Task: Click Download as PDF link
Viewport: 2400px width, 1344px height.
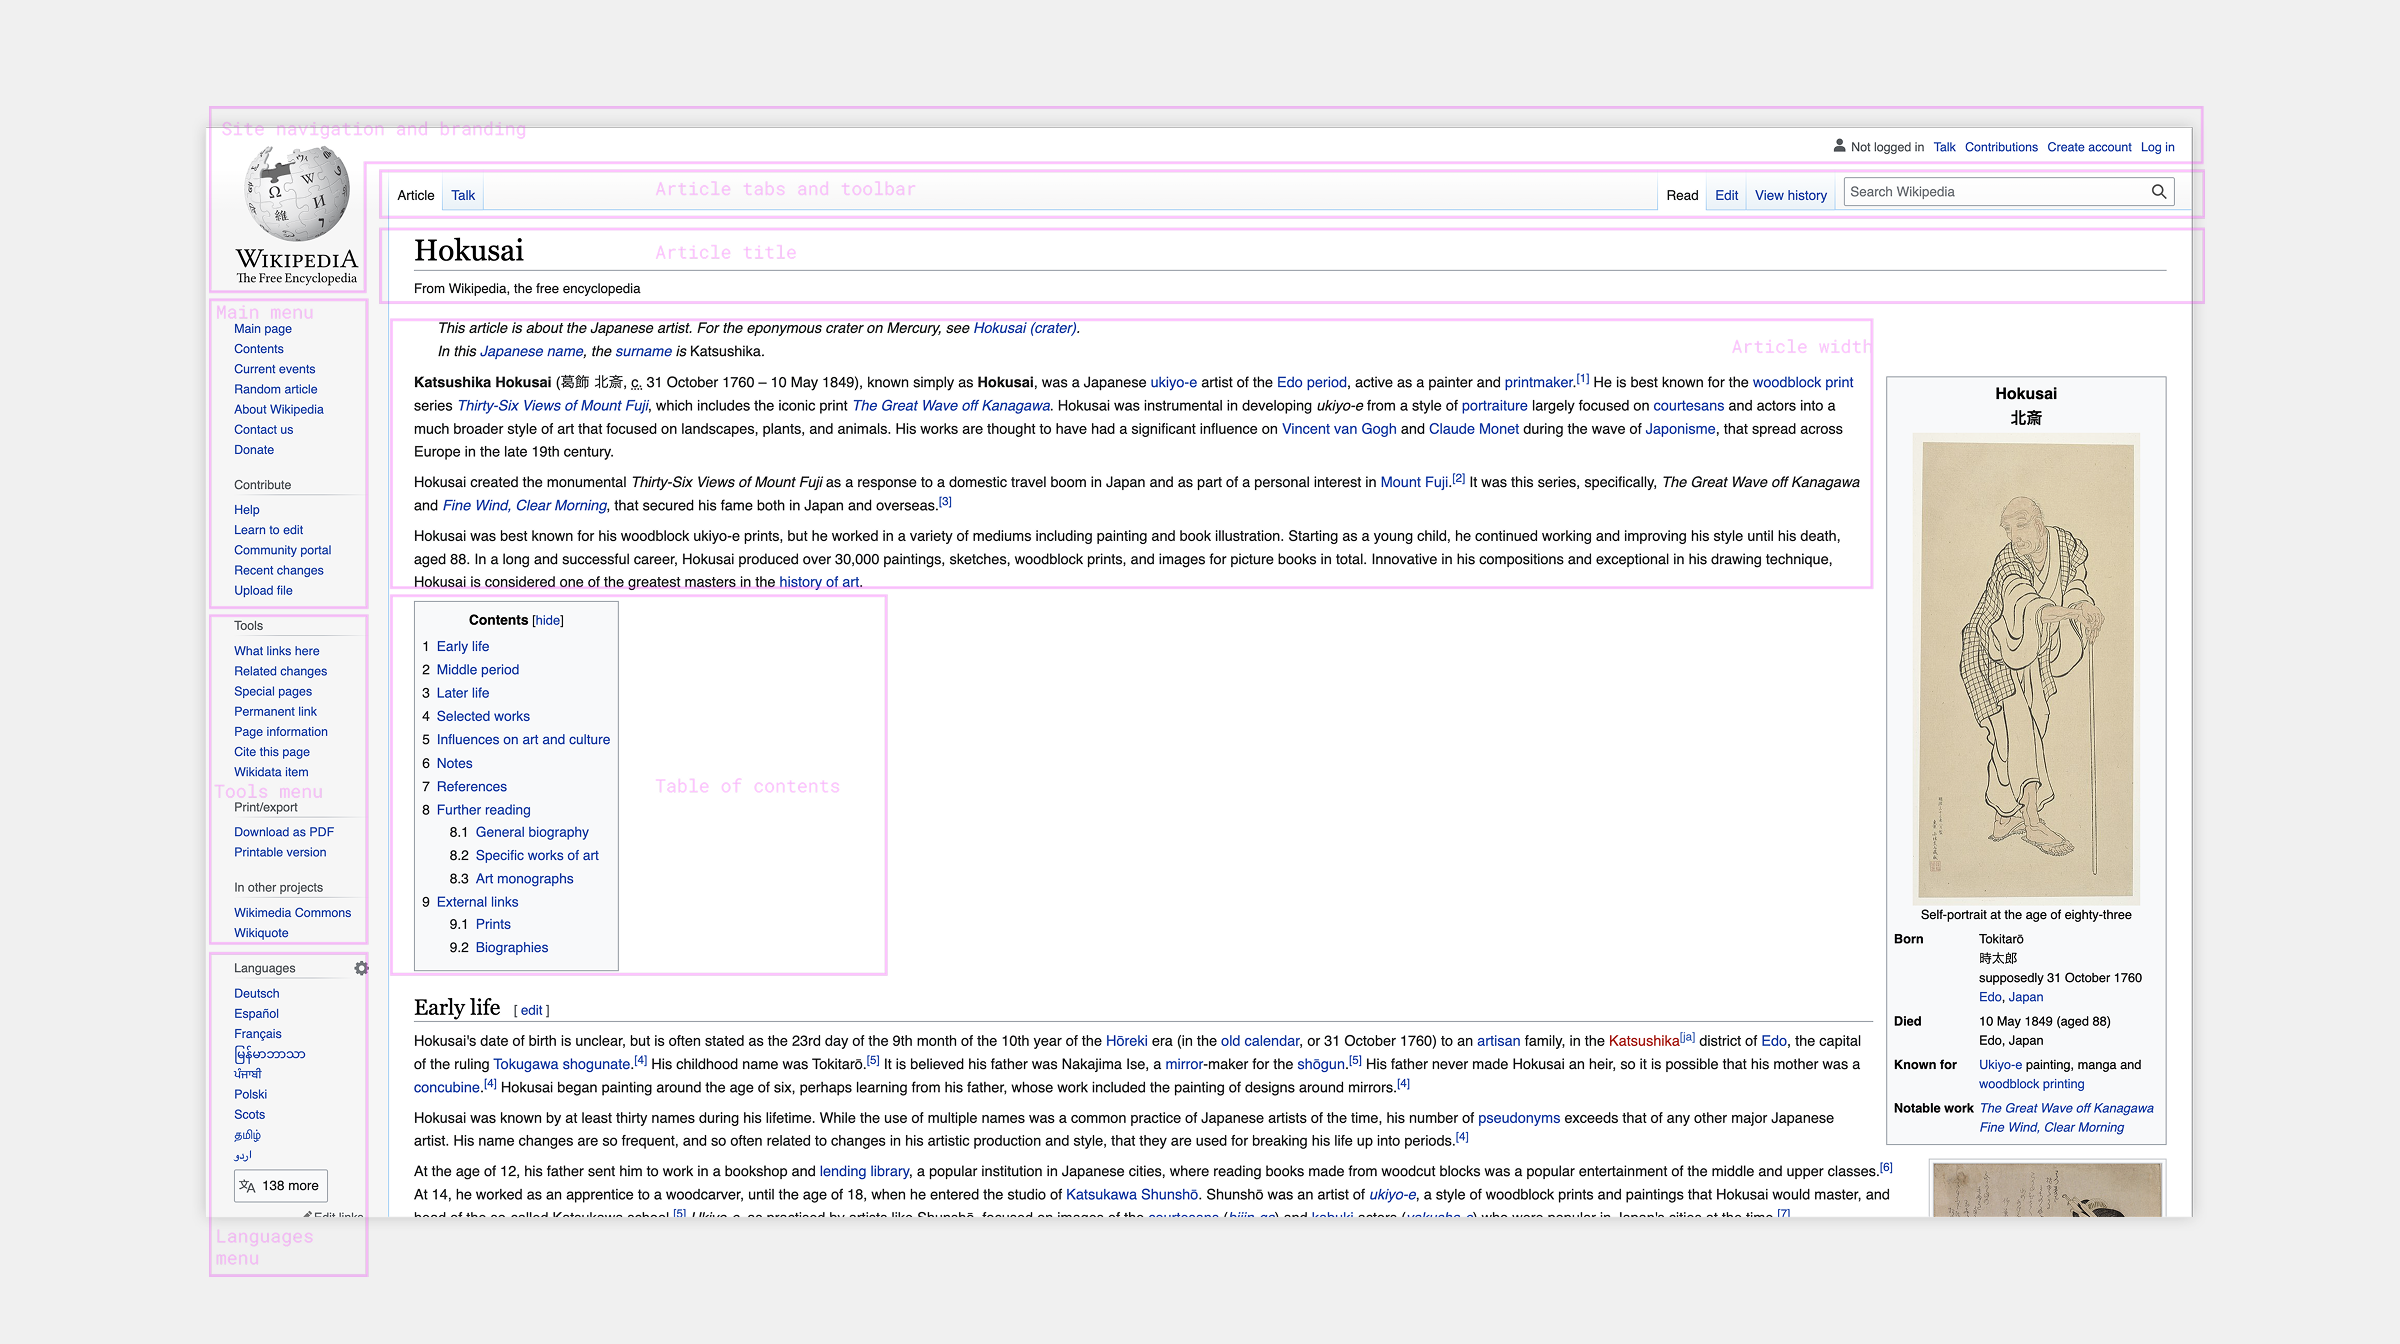Action: point(284,832)
